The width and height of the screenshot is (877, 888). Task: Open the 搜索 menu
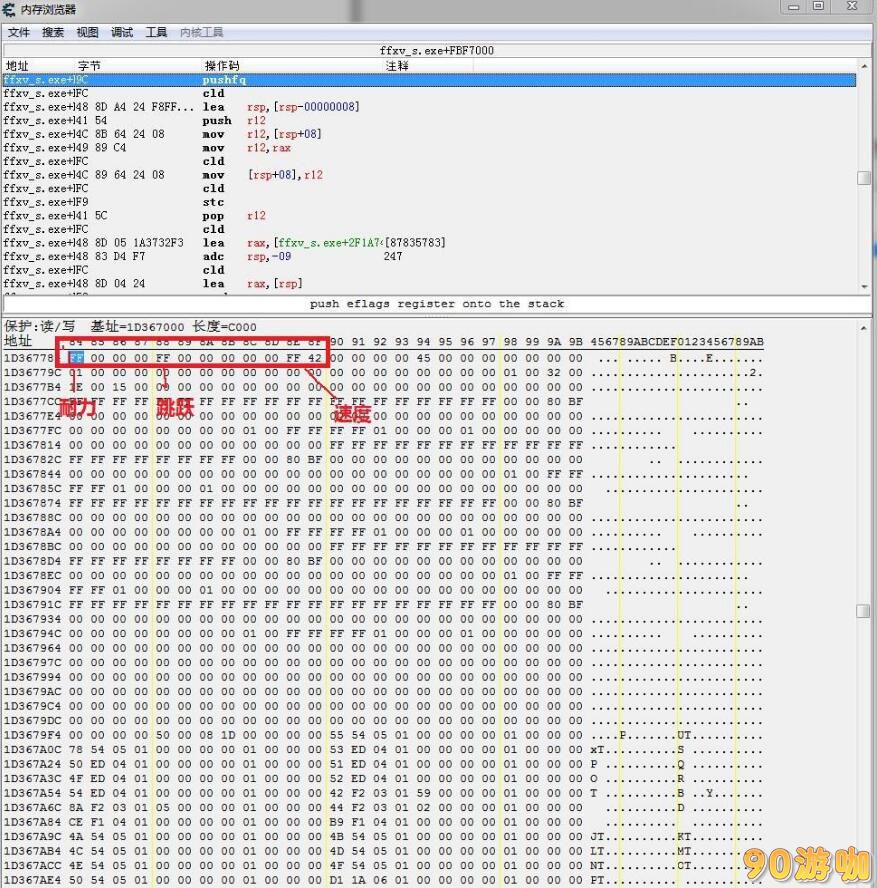53,32
